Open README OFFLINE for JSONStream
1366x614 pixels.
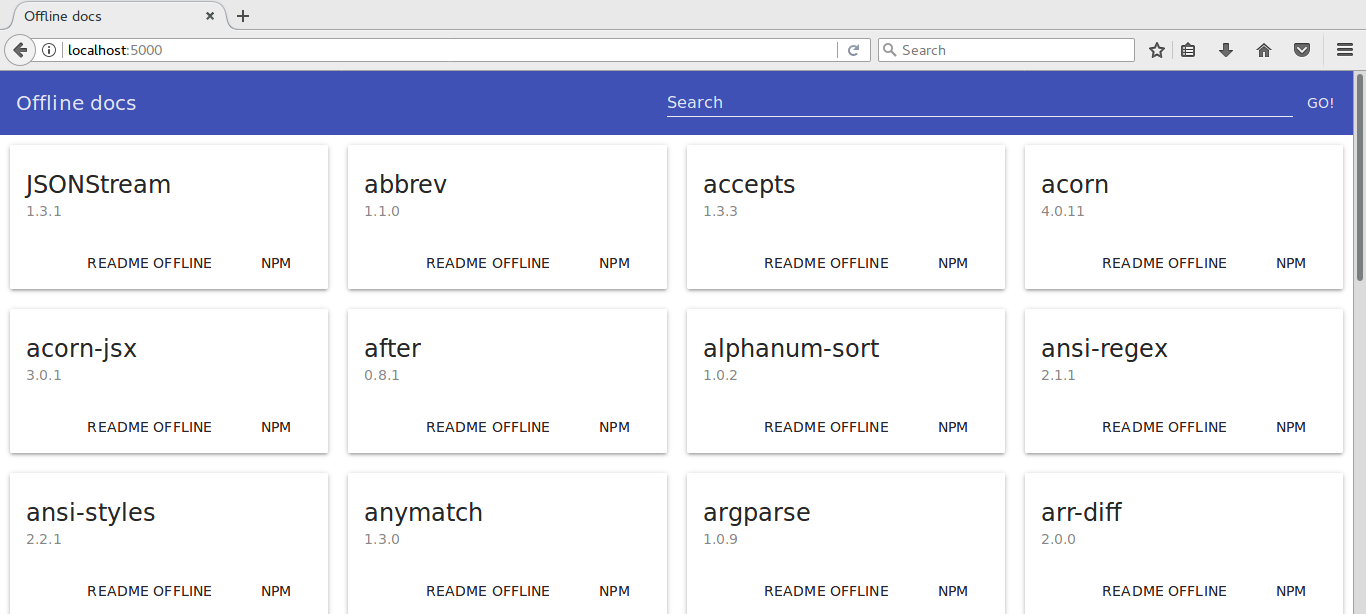coord(150,263)
